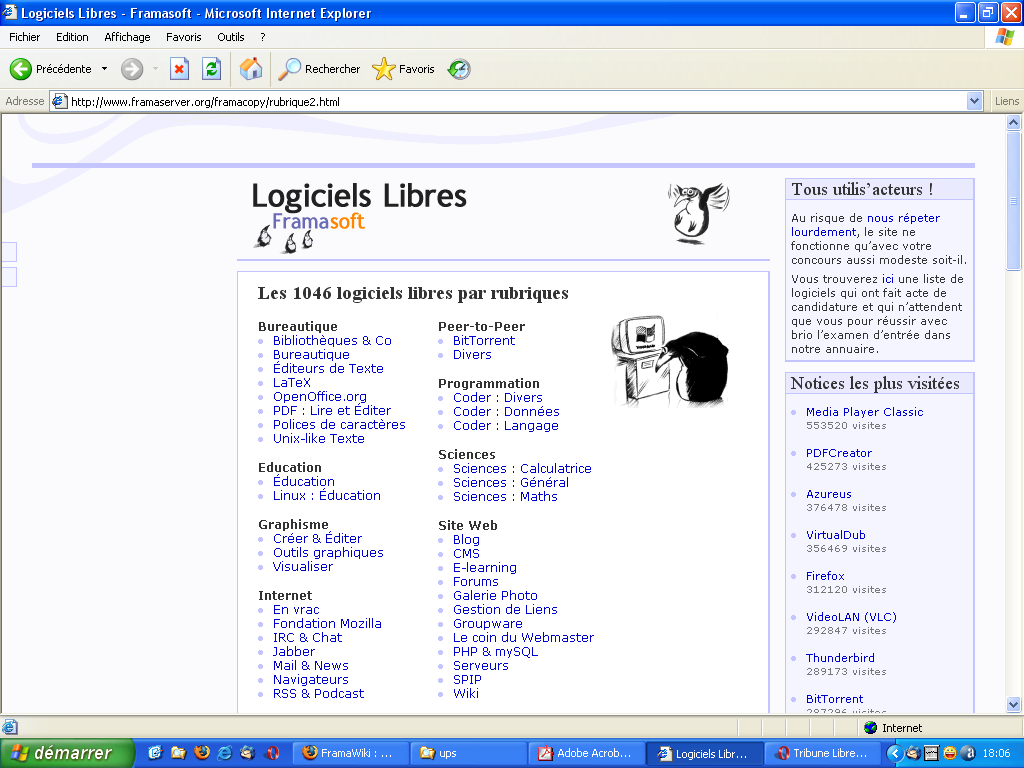
Task: Open Favoris menu in menu bar
Action: pos(184,37)
